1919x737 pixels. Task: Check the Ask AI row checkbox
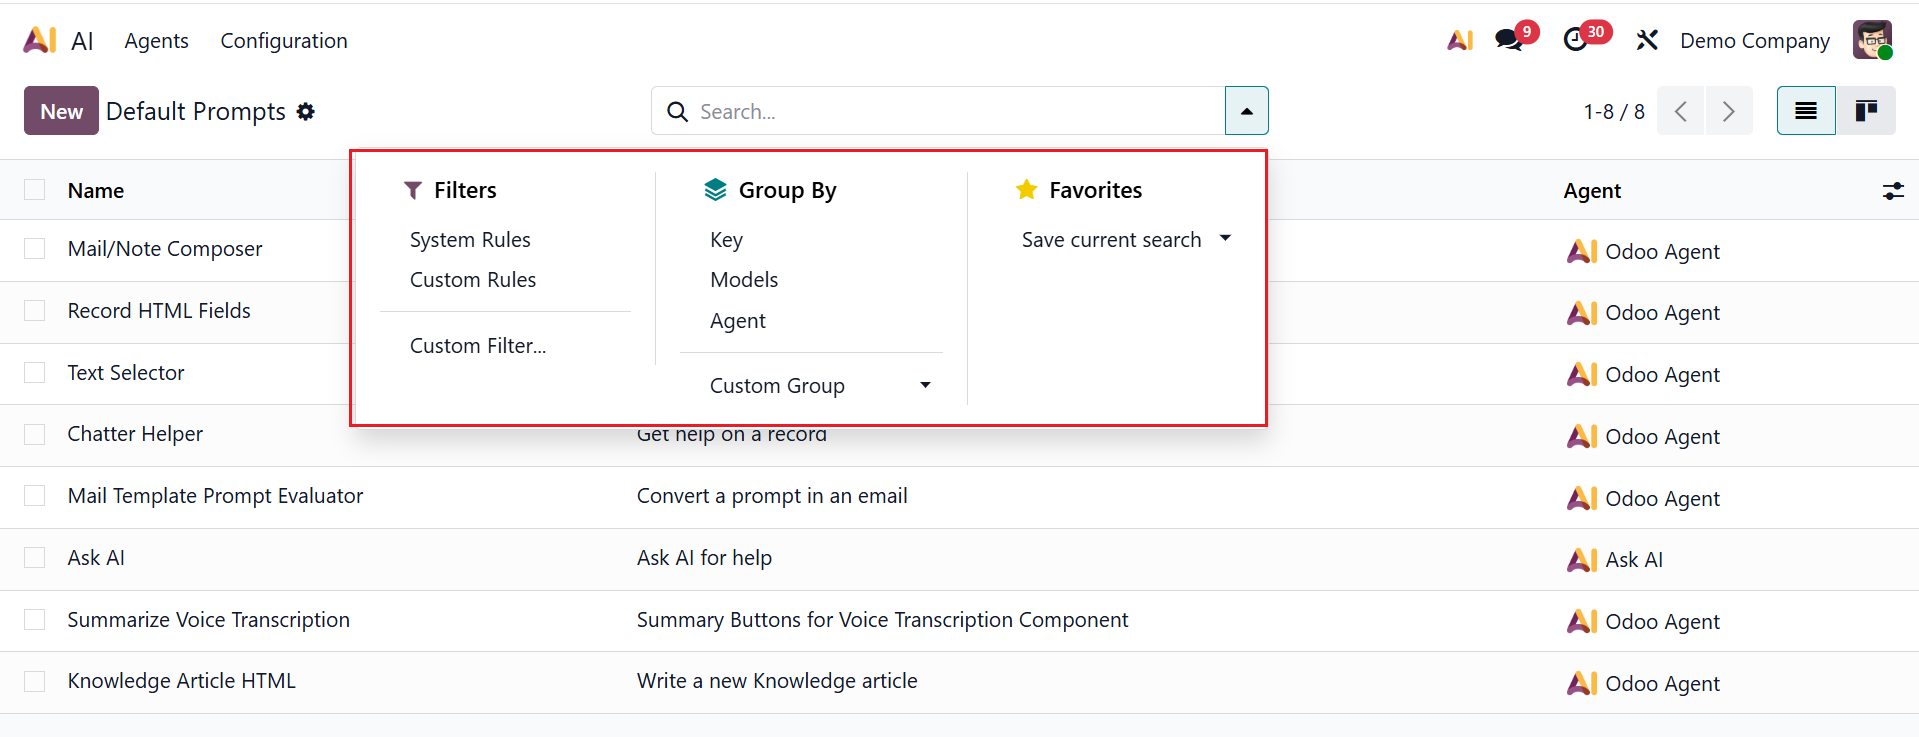pyautogui.click(x=35, y=558)
